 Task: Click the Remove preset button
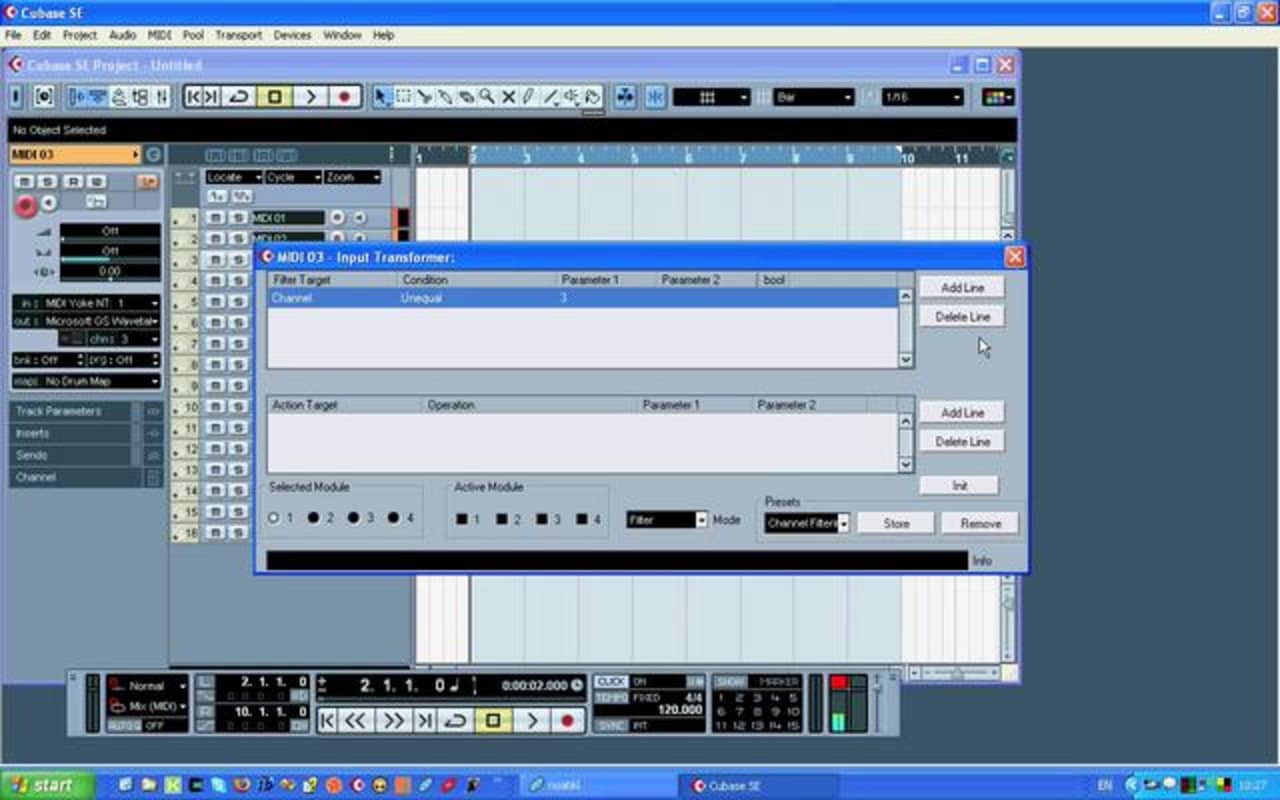point(980,523)
